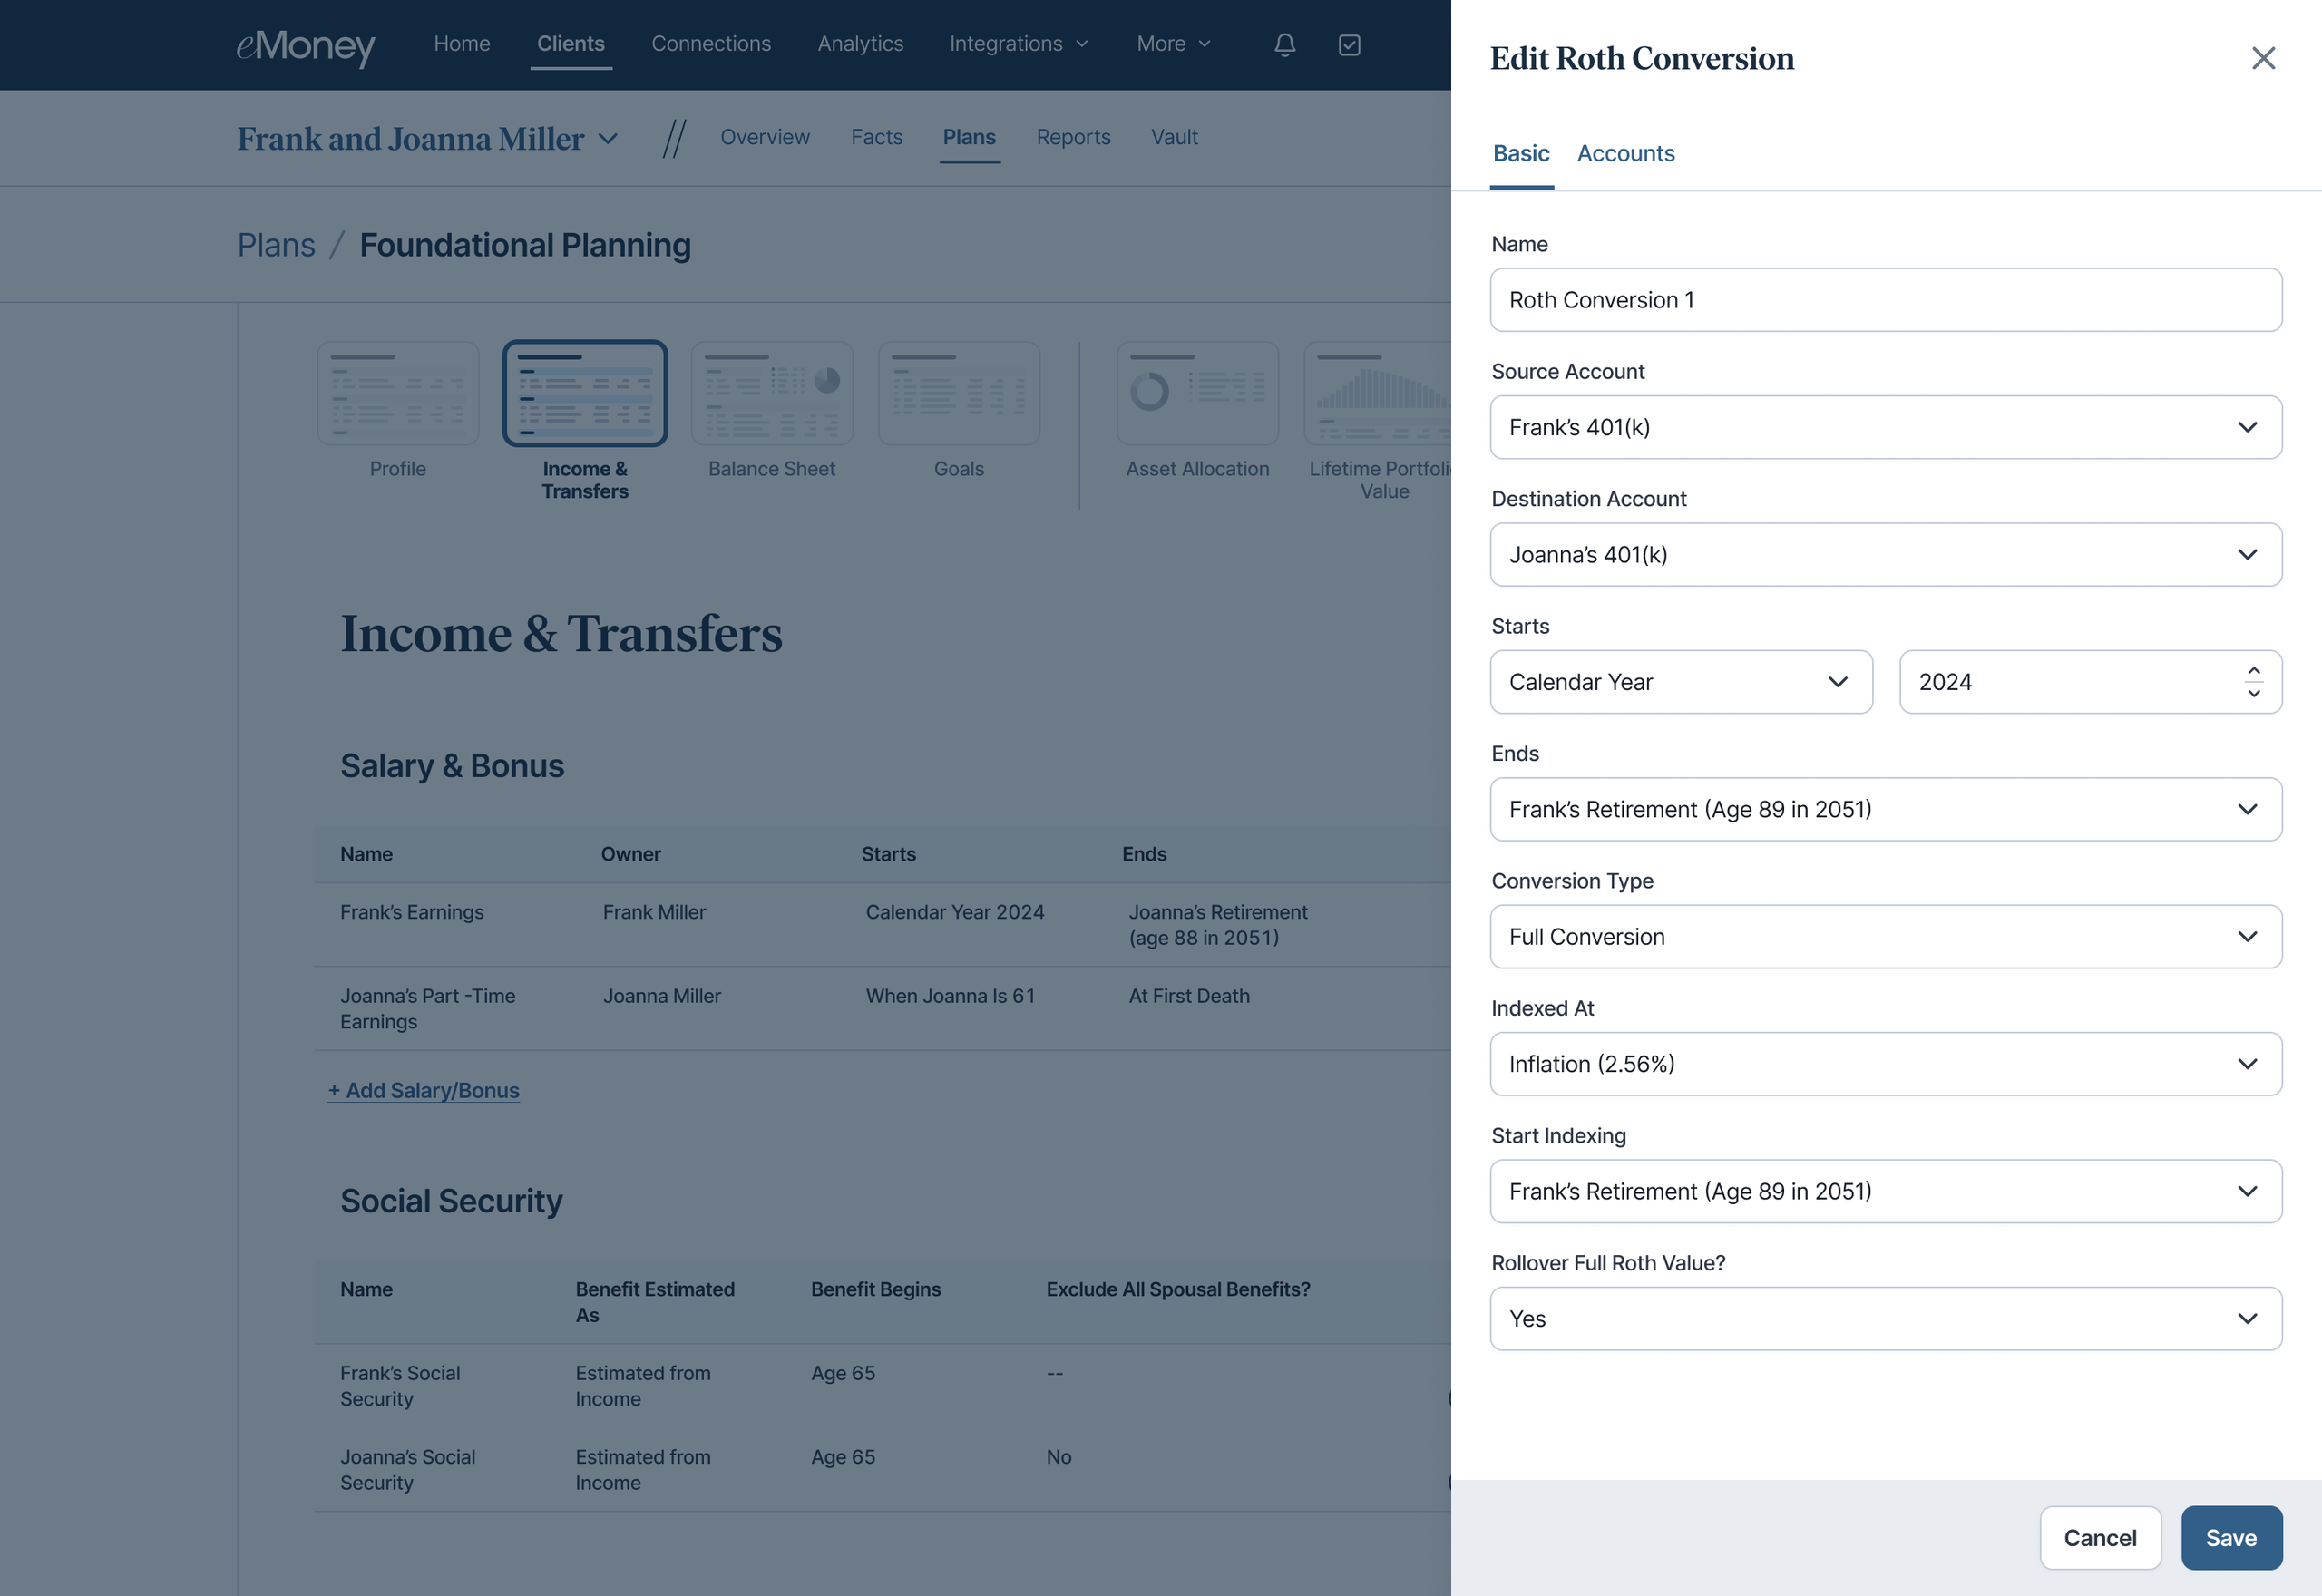Expand the Conversion Type dropdown
This screenshot has height=1596, width=2322.
(1886, 936)
